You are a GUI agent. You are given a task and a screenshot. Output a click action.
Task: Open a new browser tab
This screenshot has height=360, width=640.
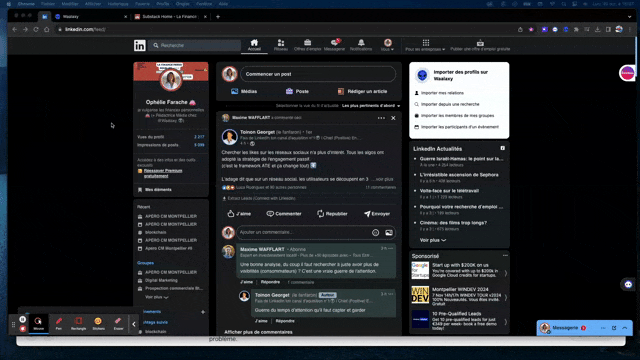(218, 17)
